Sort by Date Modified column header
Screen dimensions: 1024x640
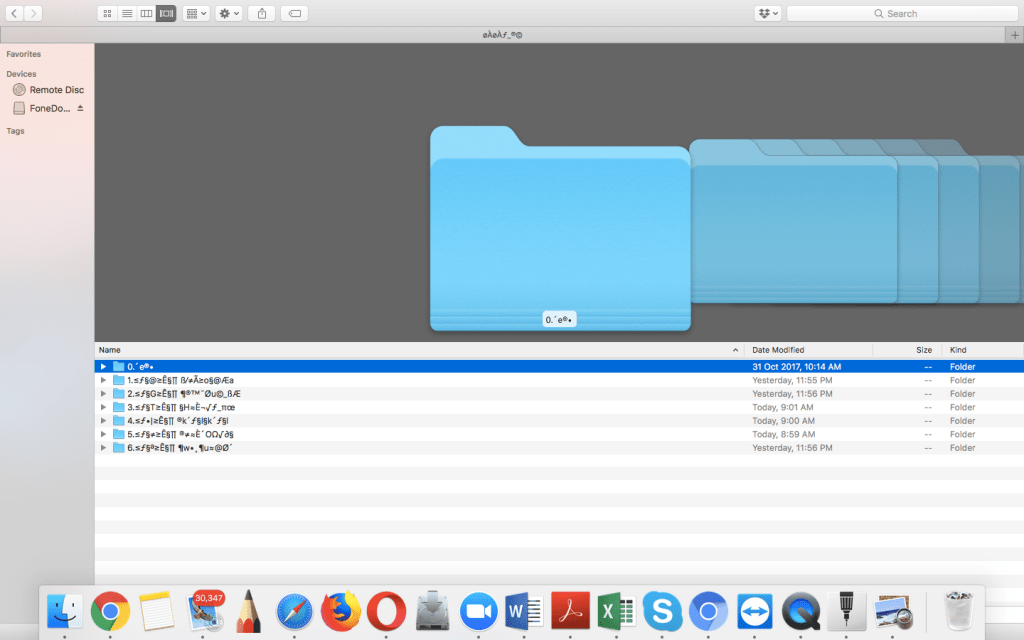pos(778,350)
